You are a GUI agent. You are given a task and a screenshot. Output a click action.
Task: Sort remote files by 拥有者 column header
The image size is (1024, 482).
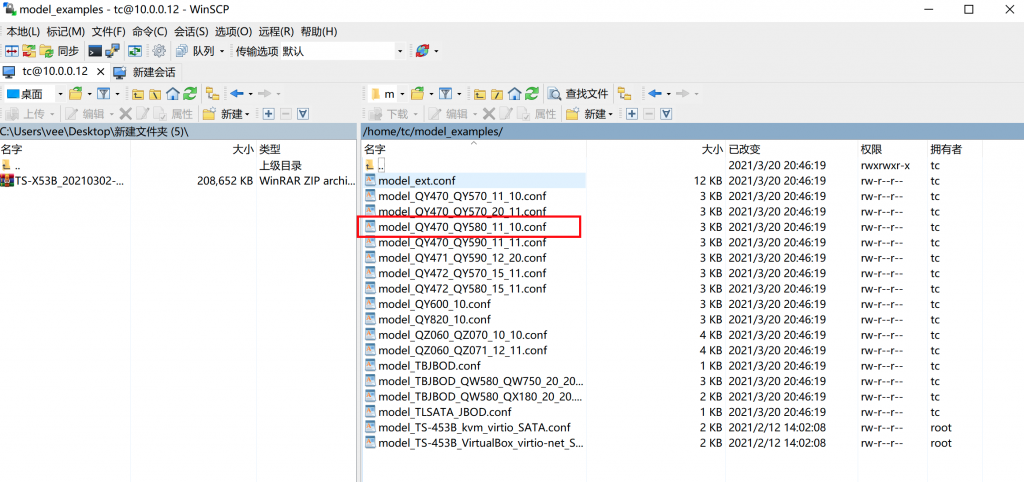(946, 150)
